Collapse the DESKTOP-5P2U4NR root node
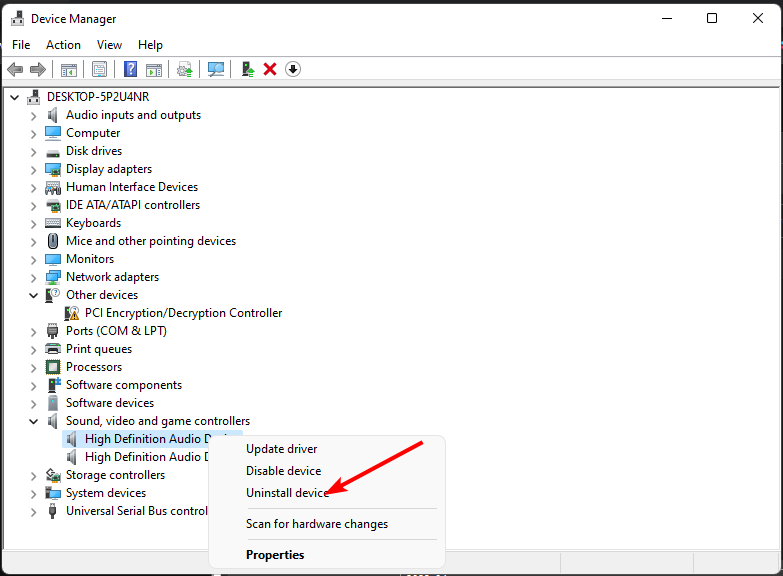 [14, 97]
